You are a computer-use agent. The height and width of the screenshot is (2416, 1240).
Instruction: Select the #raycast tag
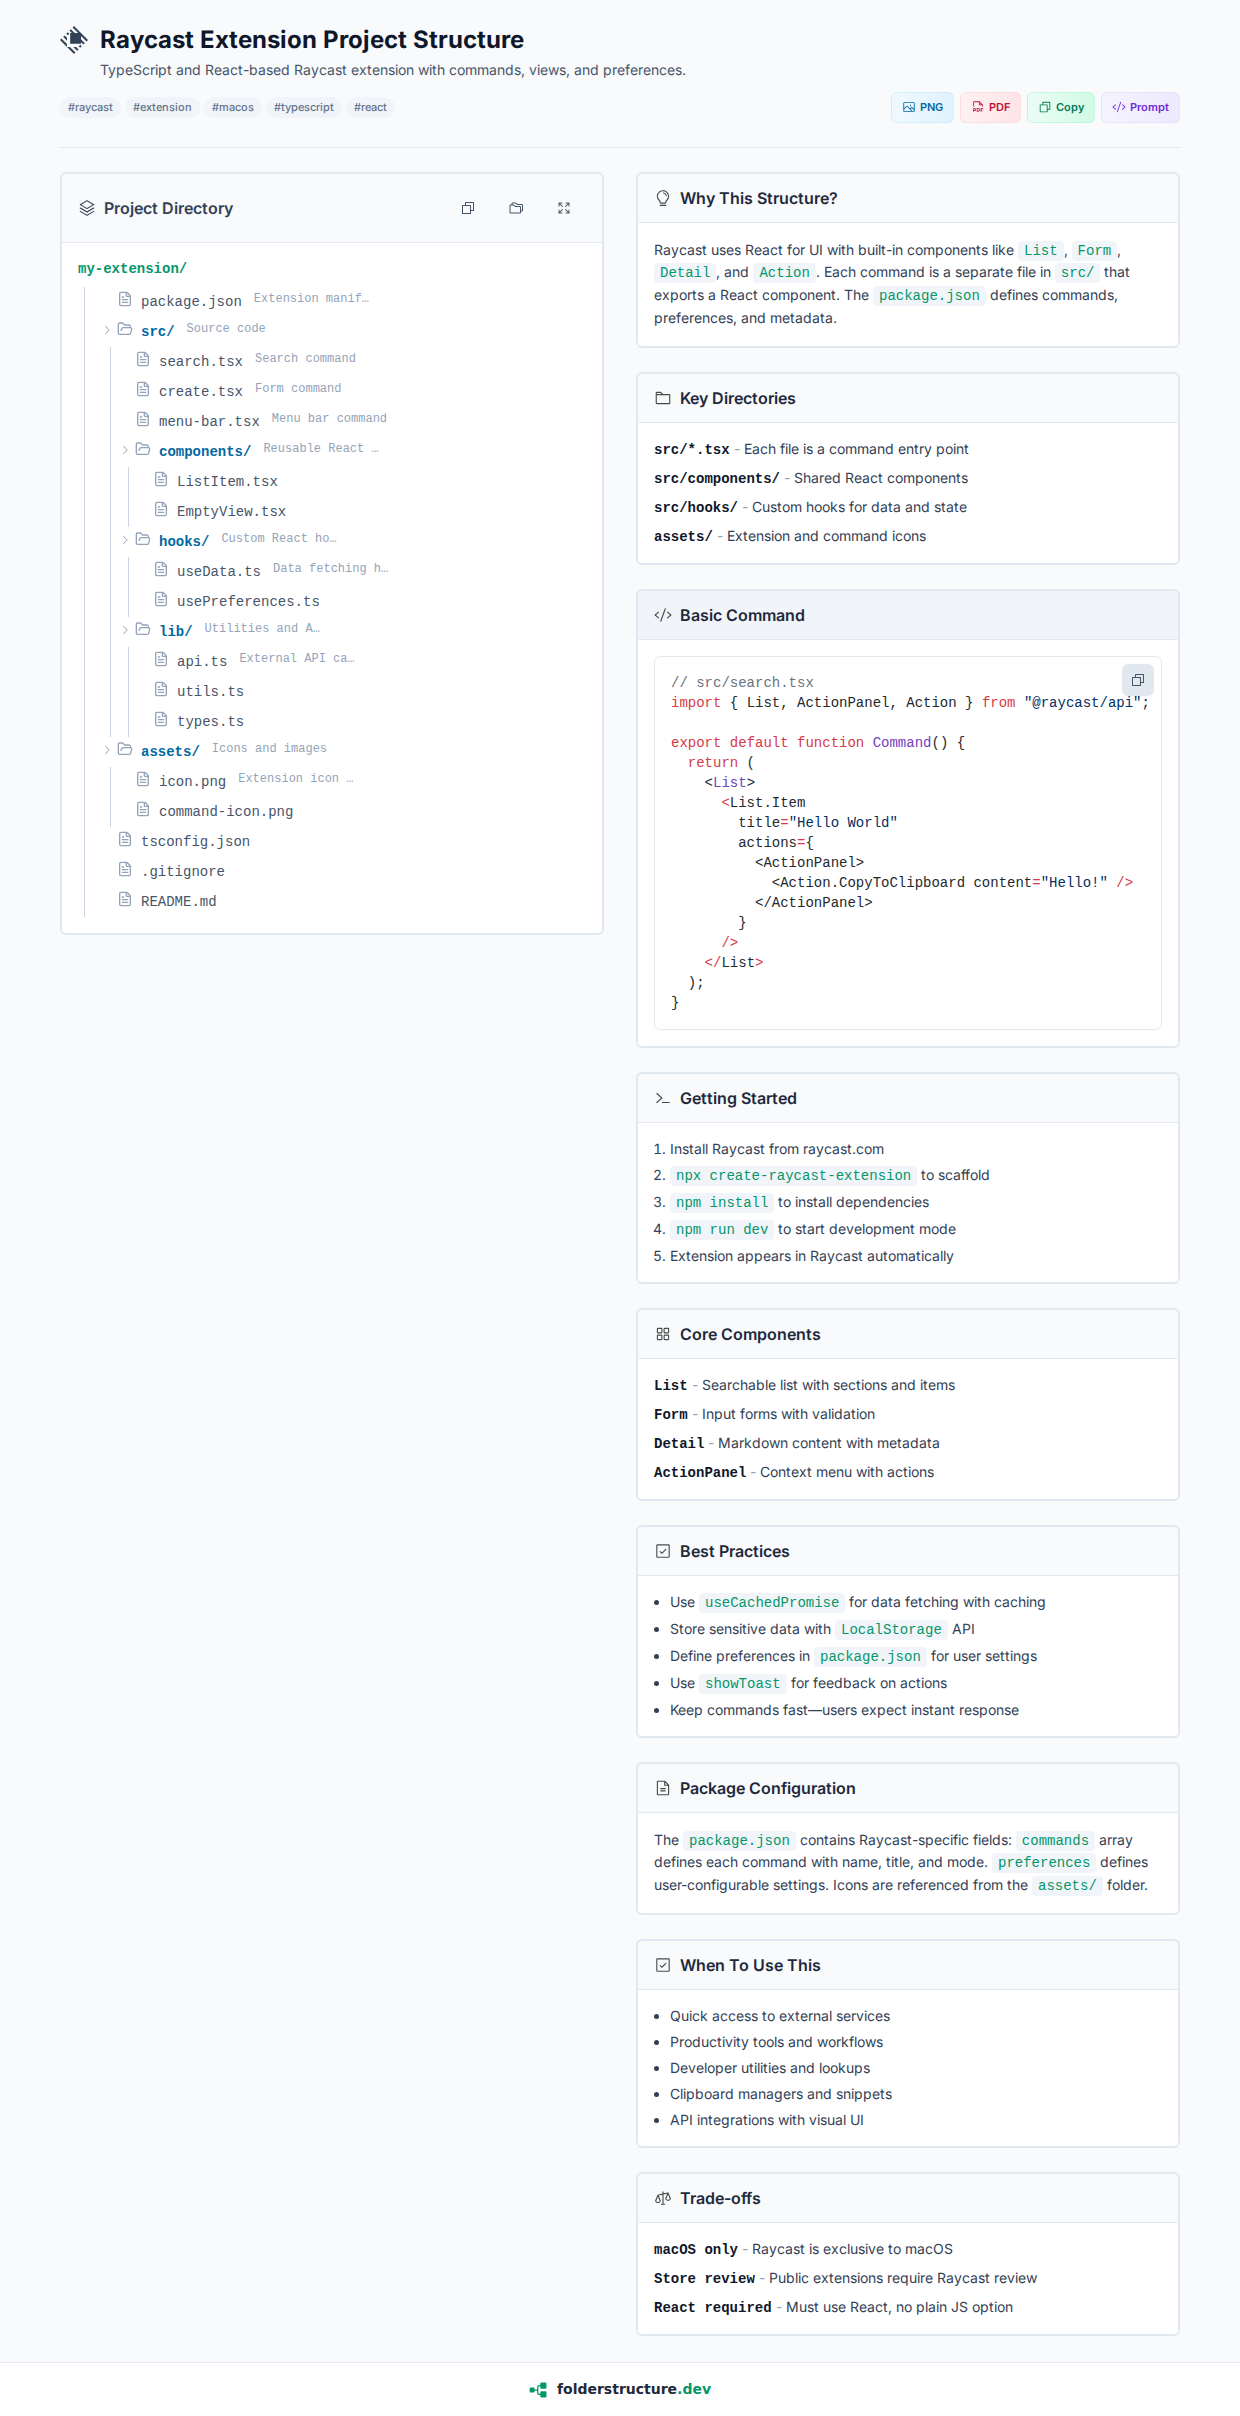click(x=90, y=107)
